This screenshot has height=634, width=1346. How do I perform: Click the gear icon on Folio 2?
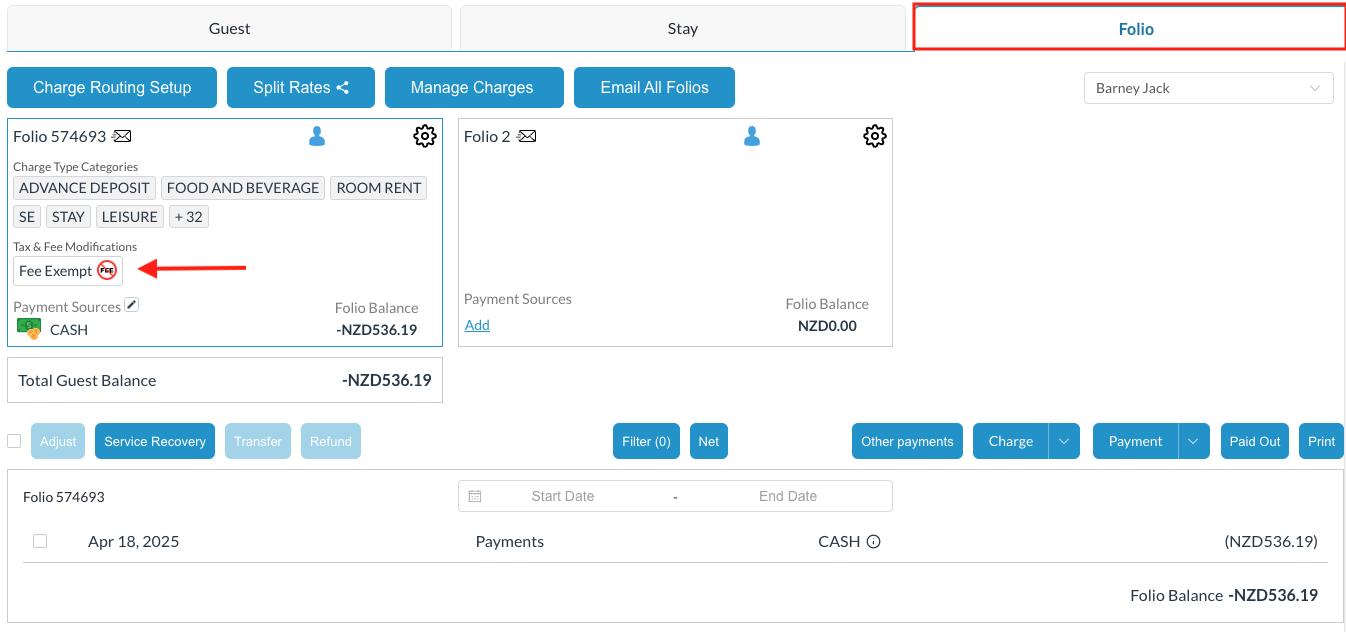click(875, 136)
